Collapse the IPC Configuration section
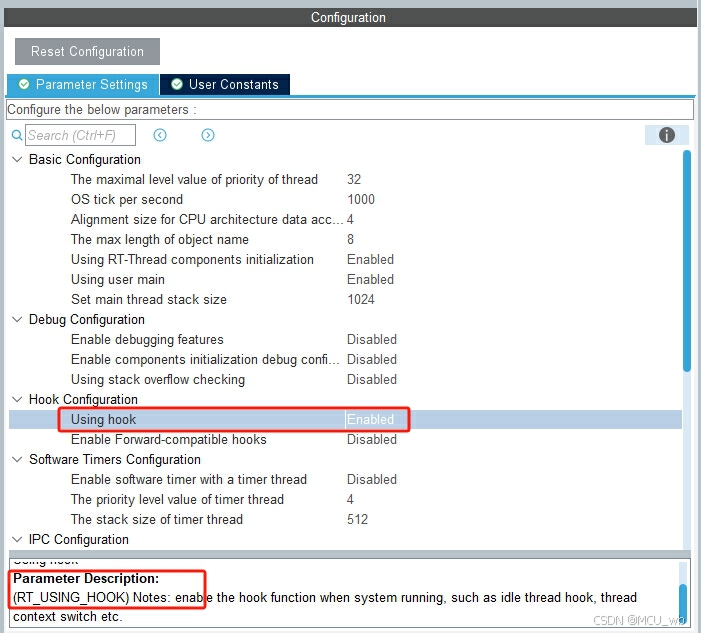This screenshot has width=701, height=633. 17,540
